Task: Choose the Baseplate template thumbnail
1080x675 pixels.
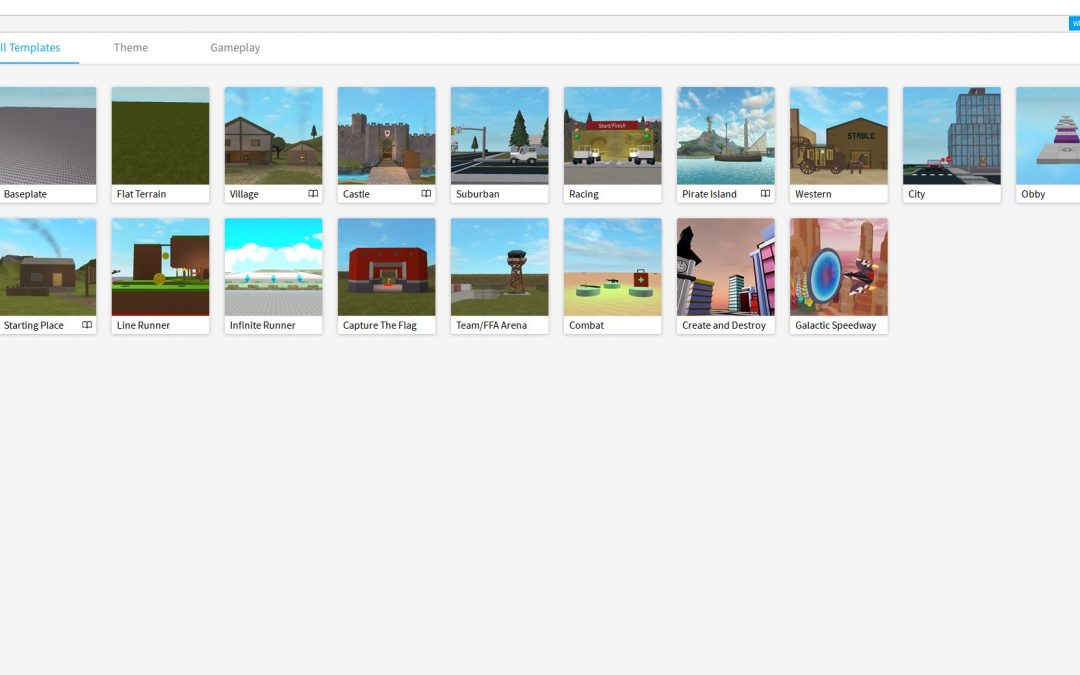Action: (x=48, y=136)
